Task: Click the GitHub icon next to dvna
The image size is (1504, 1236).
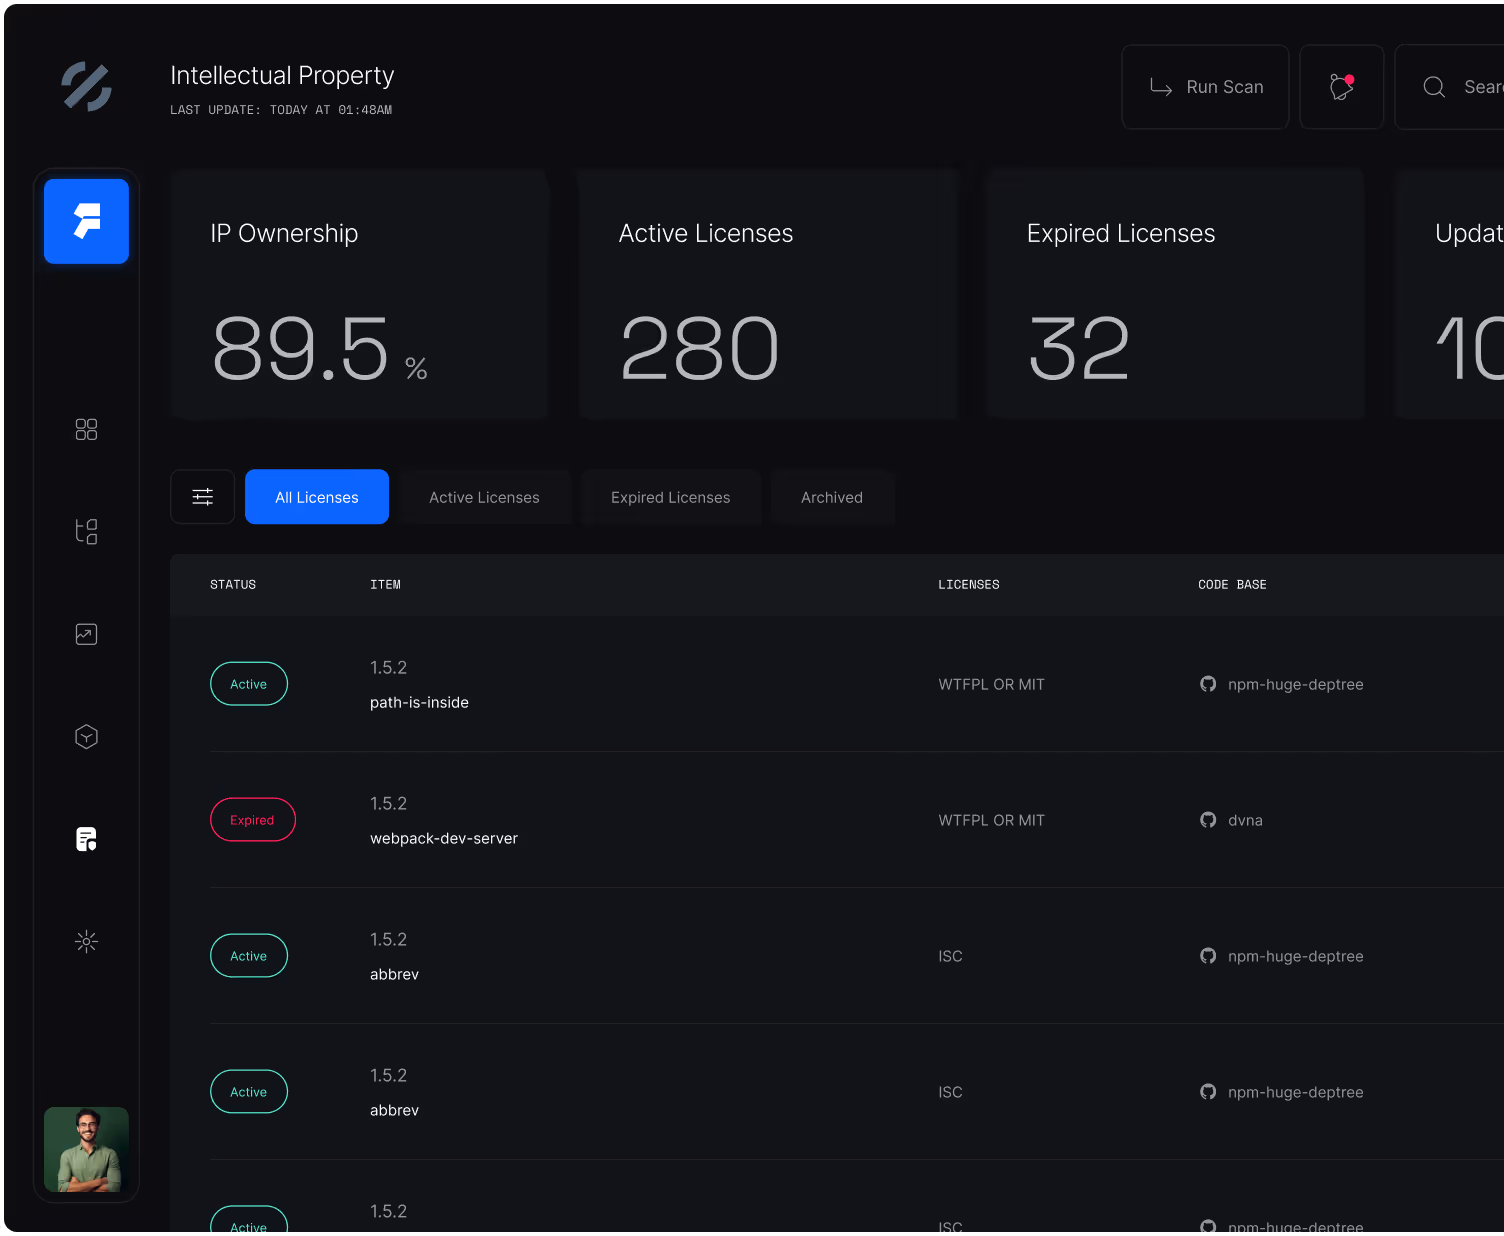Action: click(1208, 820)
